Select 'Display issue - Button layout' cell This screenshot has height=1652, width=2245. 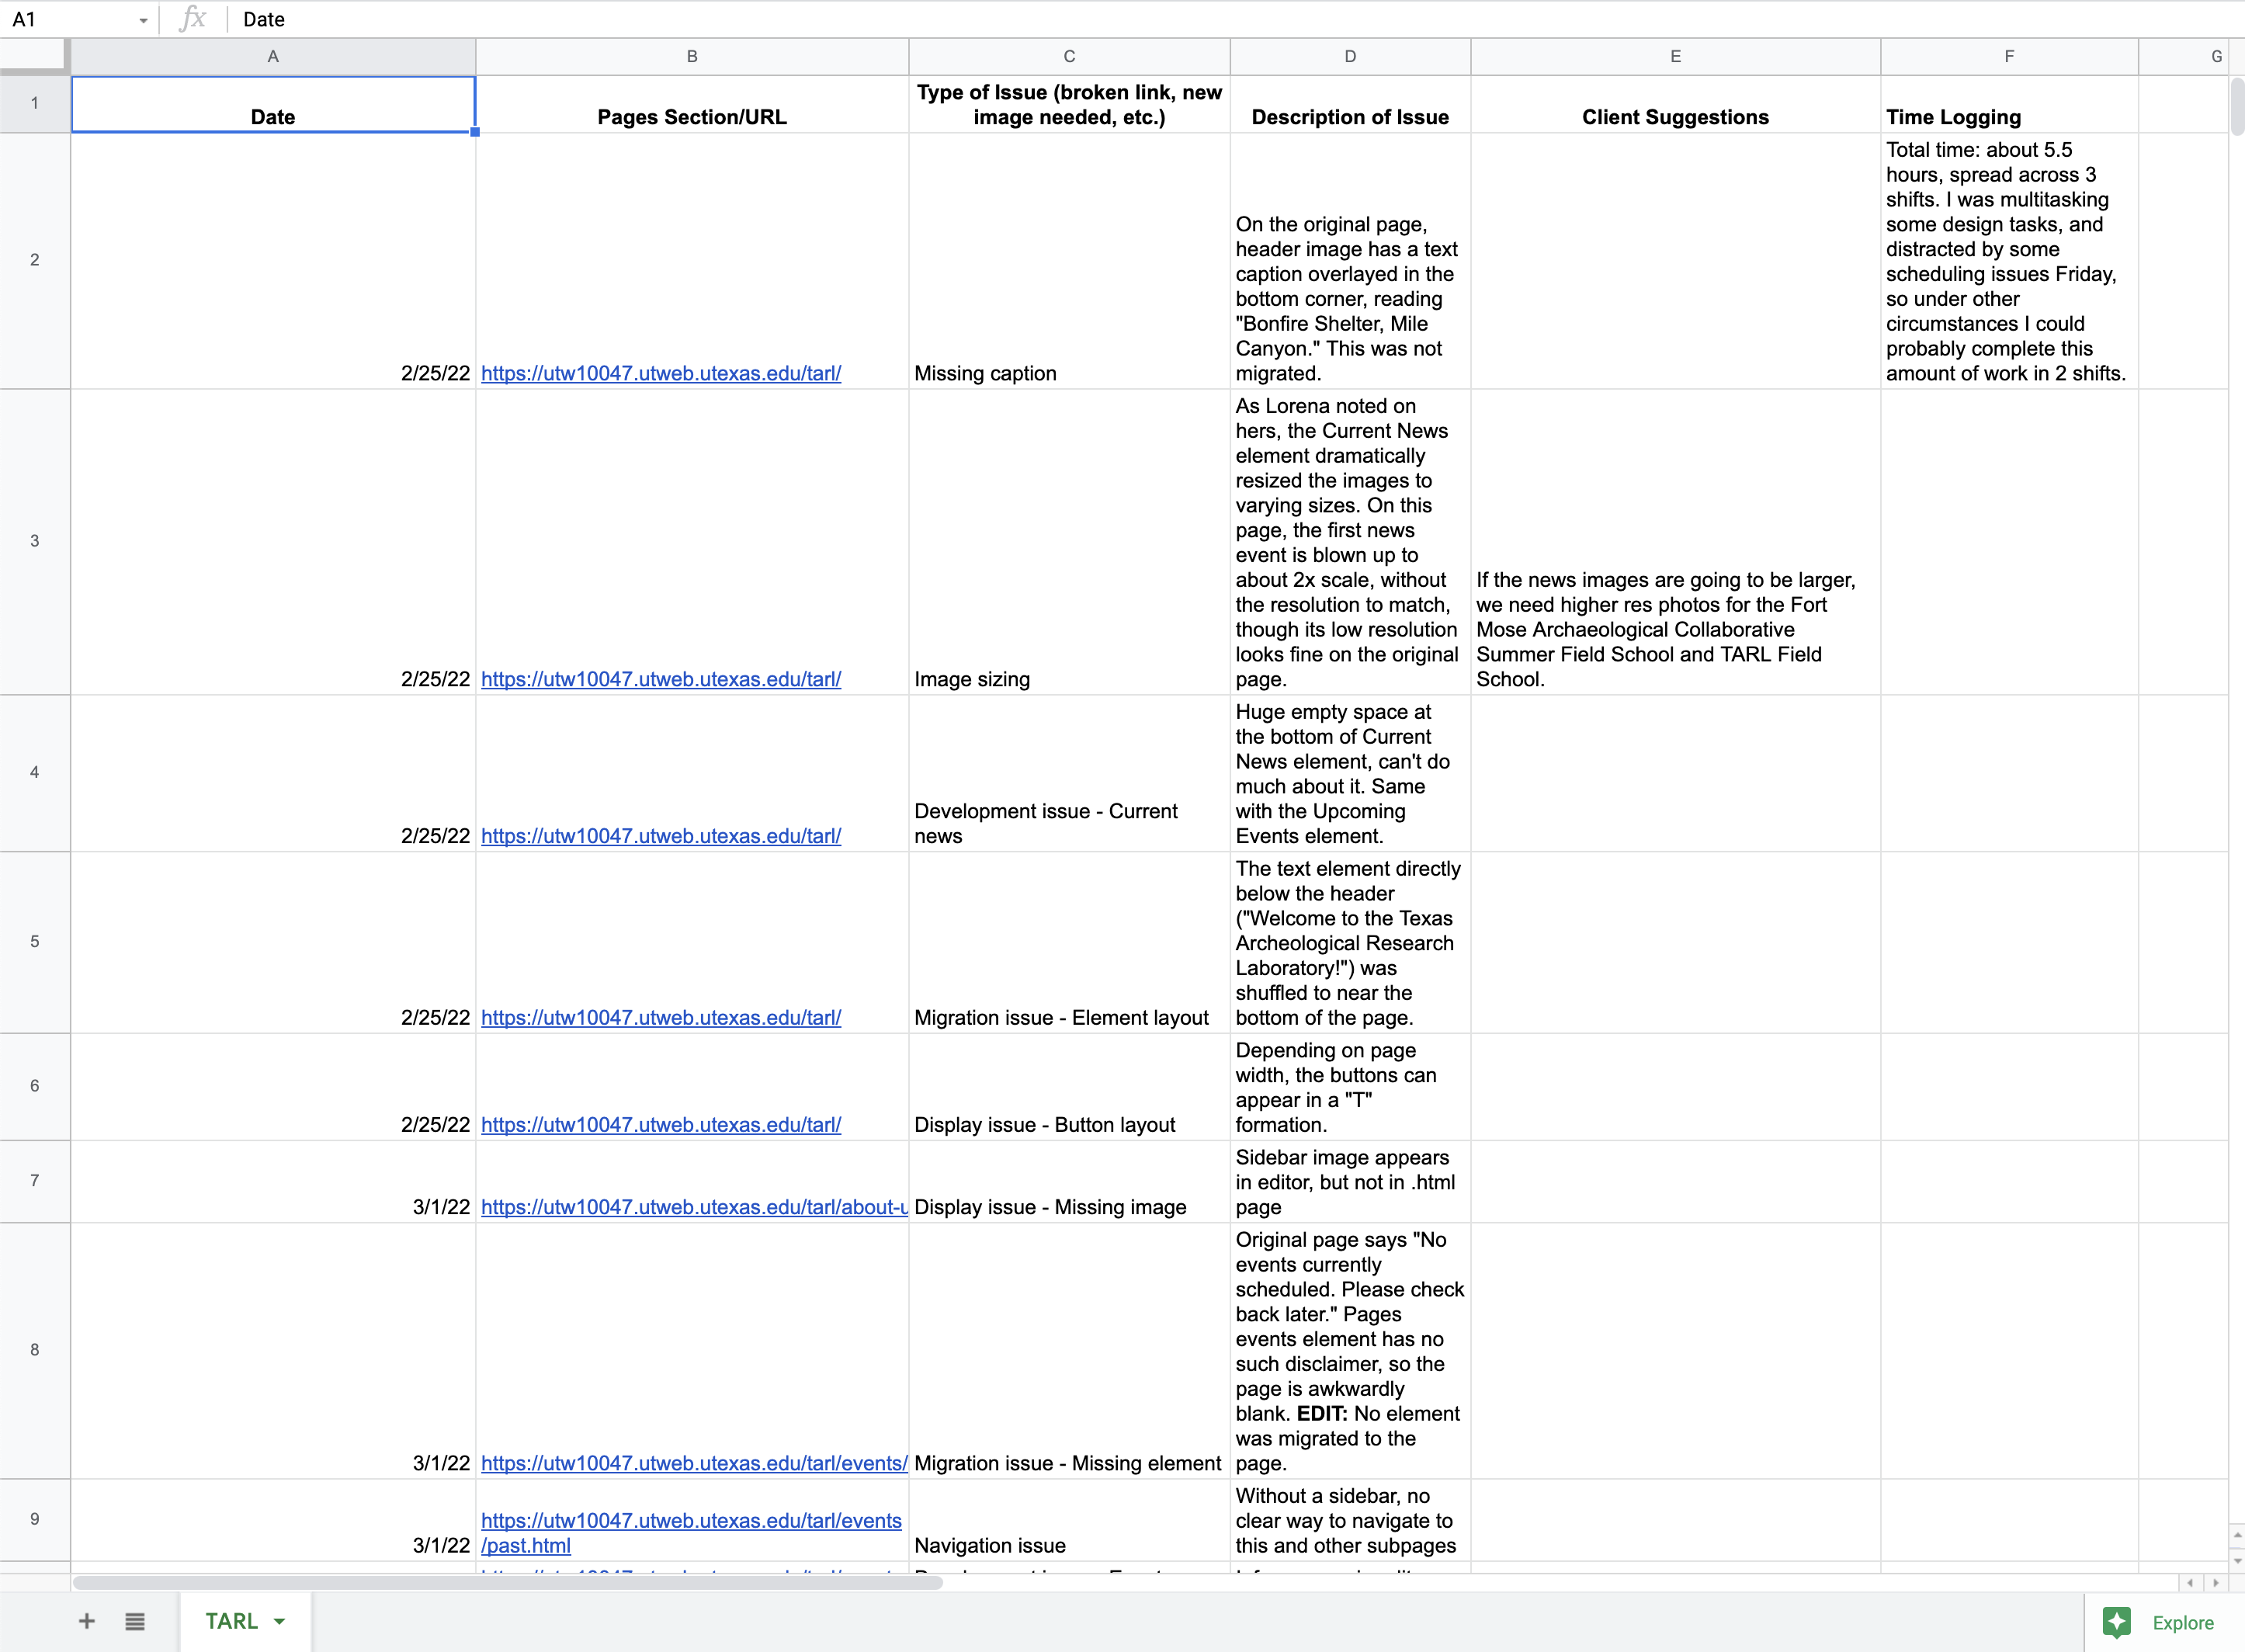point(1069,1087)
